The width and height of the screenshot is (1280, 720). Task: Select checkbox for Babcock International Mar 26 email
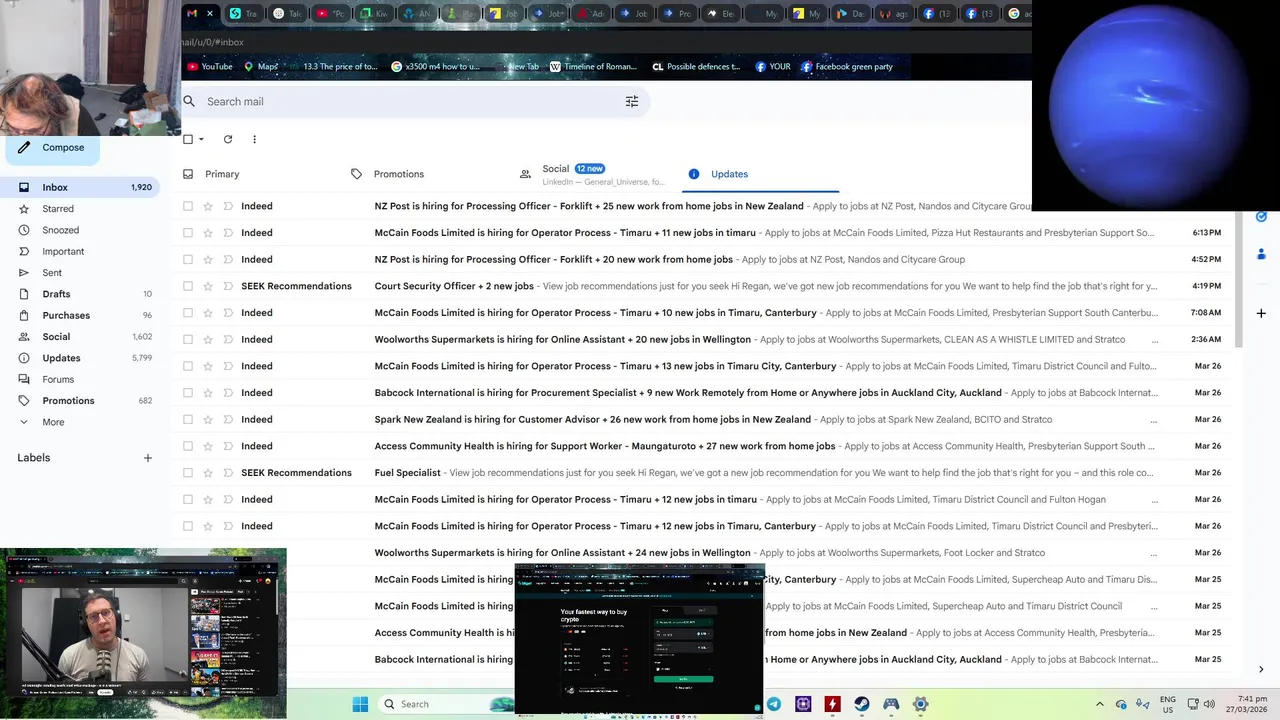(188, 393)
